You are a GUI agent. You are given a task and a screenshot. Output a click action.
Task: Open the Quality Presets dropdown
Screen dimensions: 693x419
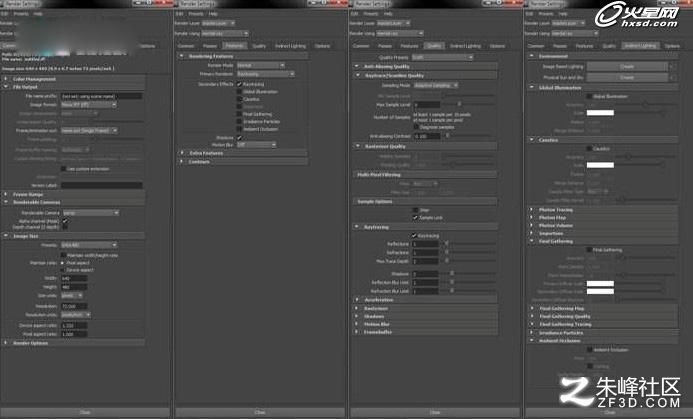(x=442, y=57)
